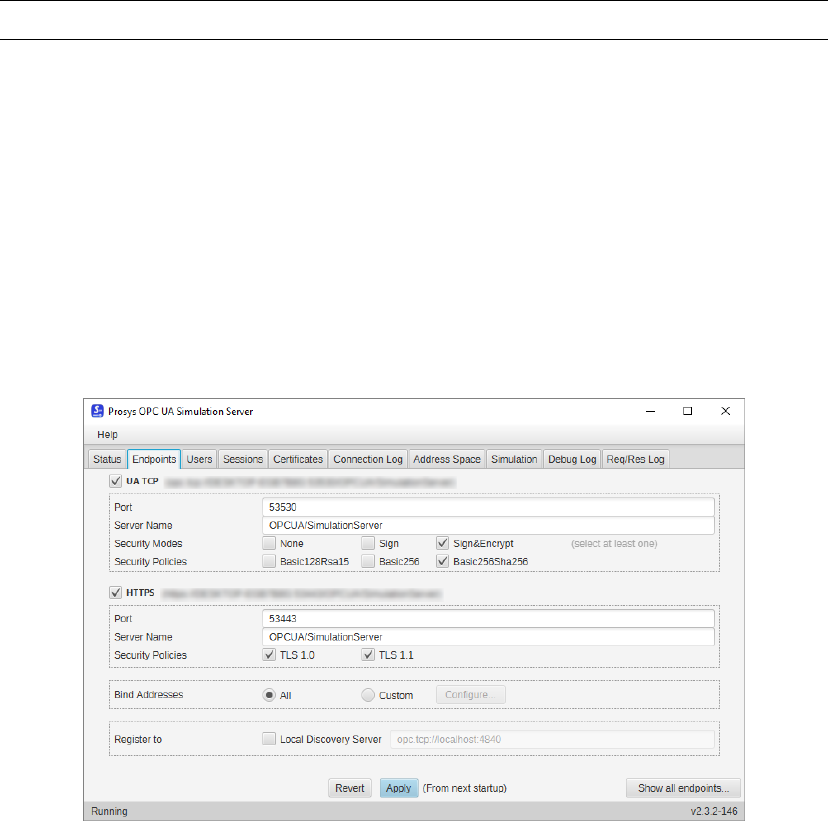Screen dimensions: 828x821
Task: Toggle the UA TCP checkbox
Action: click(116, 481)
